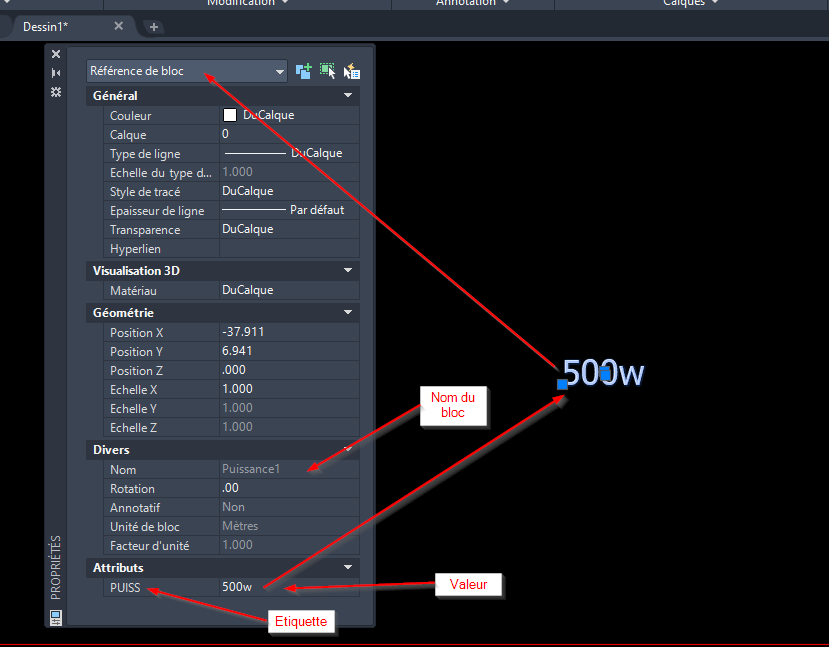Click the Nom value Puissance1
829x647 pixels.
click(x=289, y=469)
